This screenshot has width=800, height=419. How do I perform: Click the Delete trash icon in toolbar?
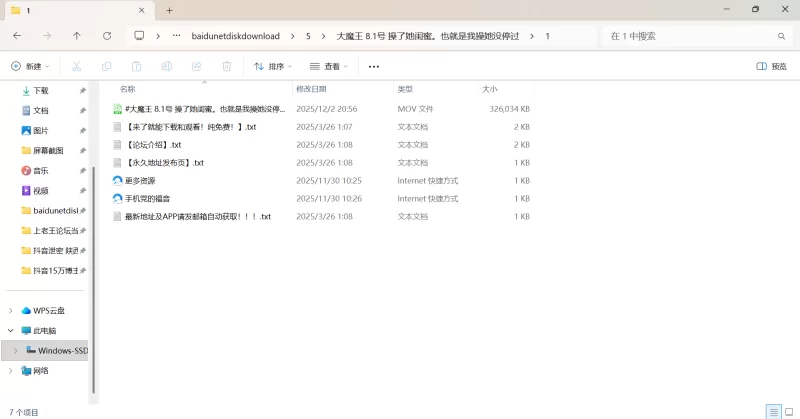tap(227, 67)
